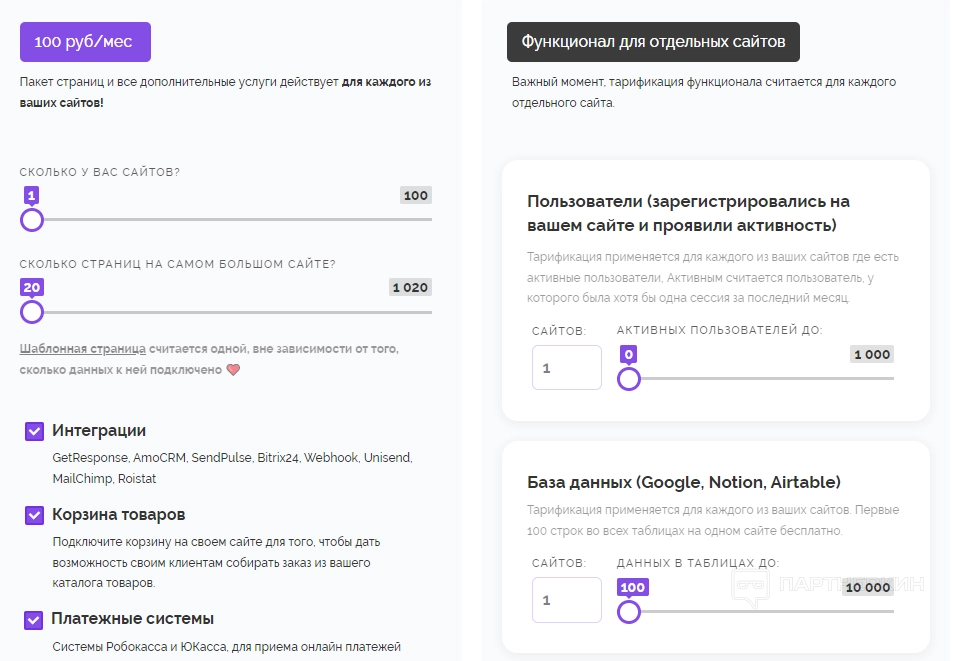Click the sites input in Пользователи card
The height and width of the screenshot is (661, 975).
[566, 368]
